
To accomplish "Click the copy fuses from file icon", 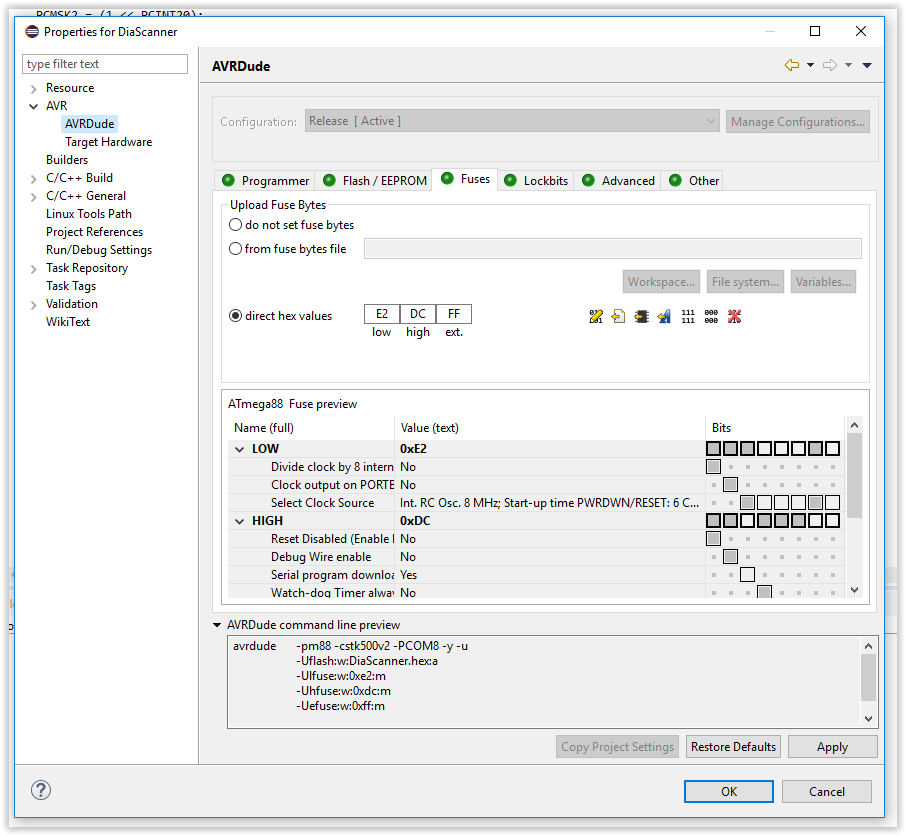I will point(618,316).
